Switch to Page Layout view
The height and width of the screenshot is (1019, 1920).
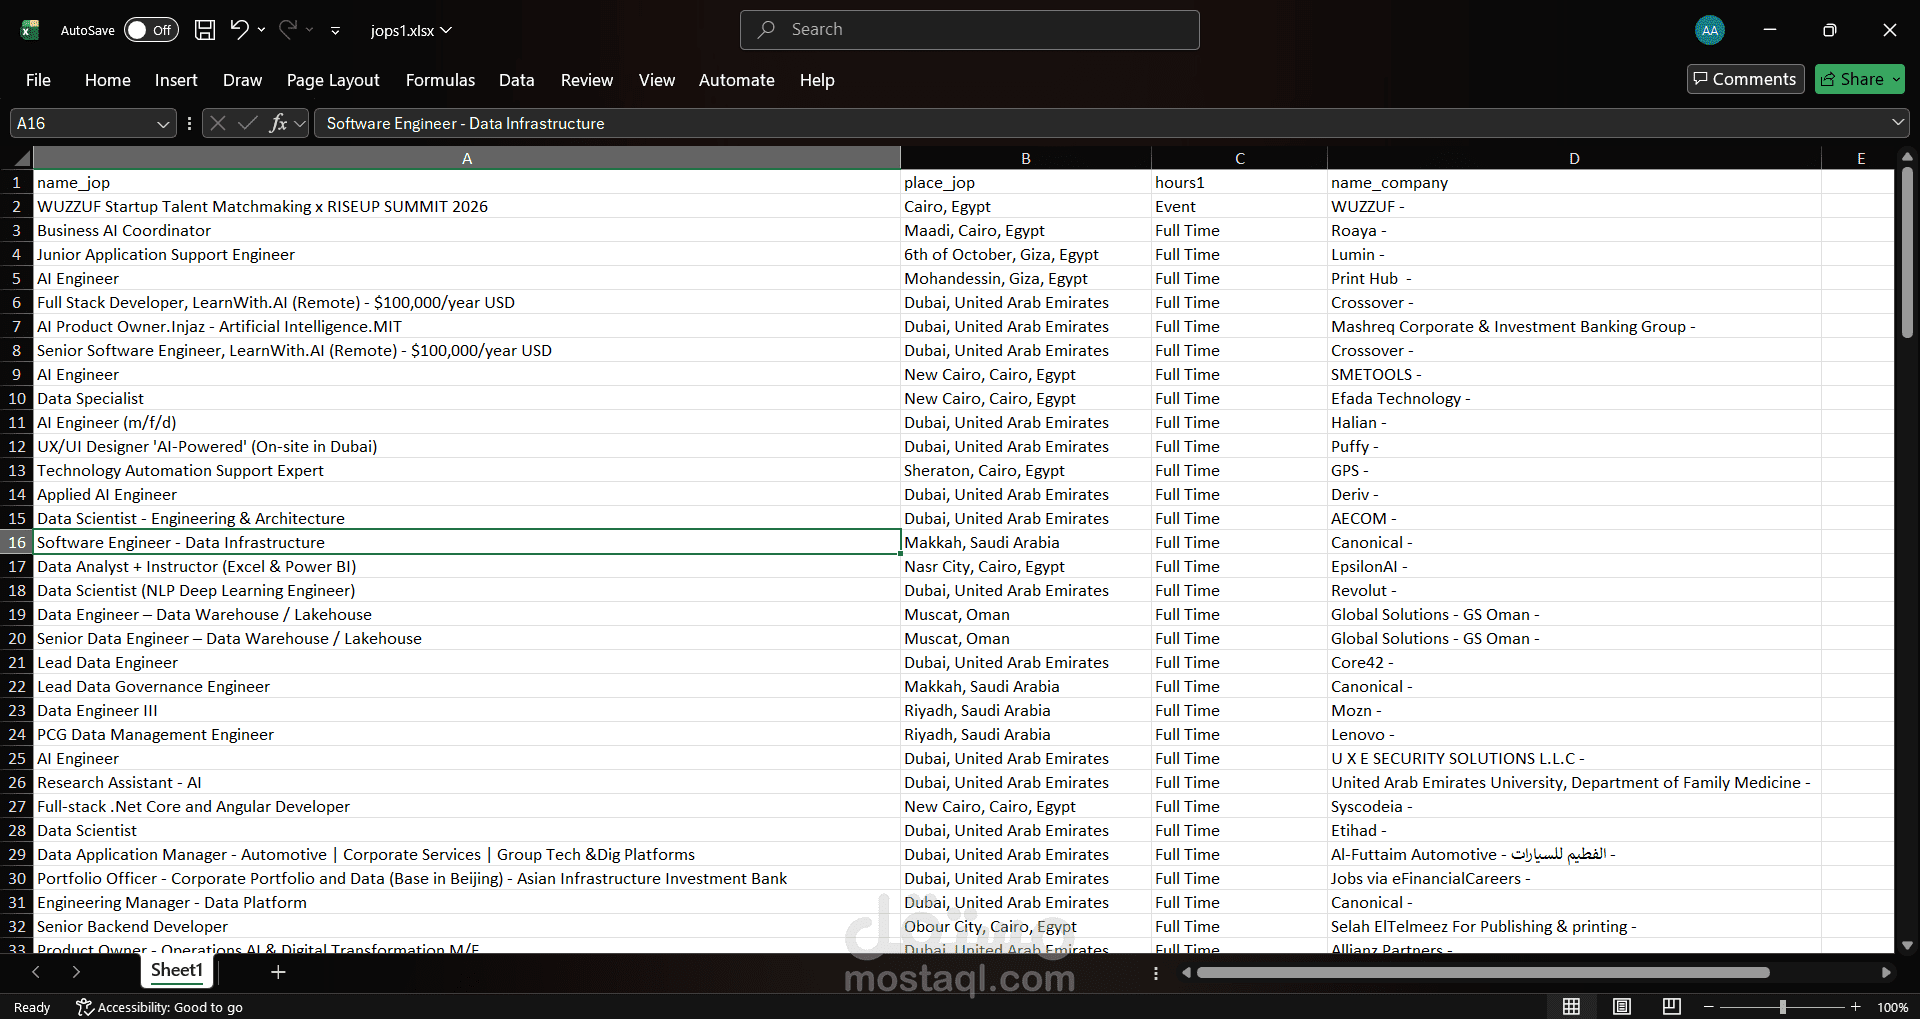(x=1622, y=1007)
